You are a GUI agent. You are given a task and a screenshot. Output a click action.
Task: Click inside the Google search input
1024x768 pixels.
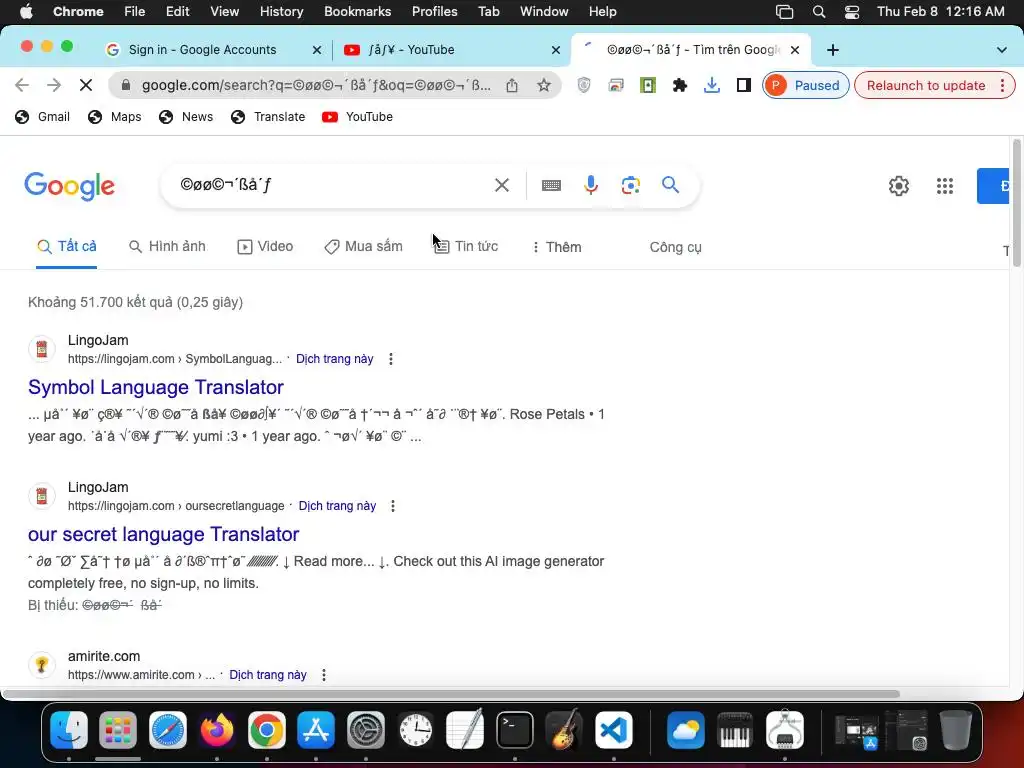coord(333,185)
